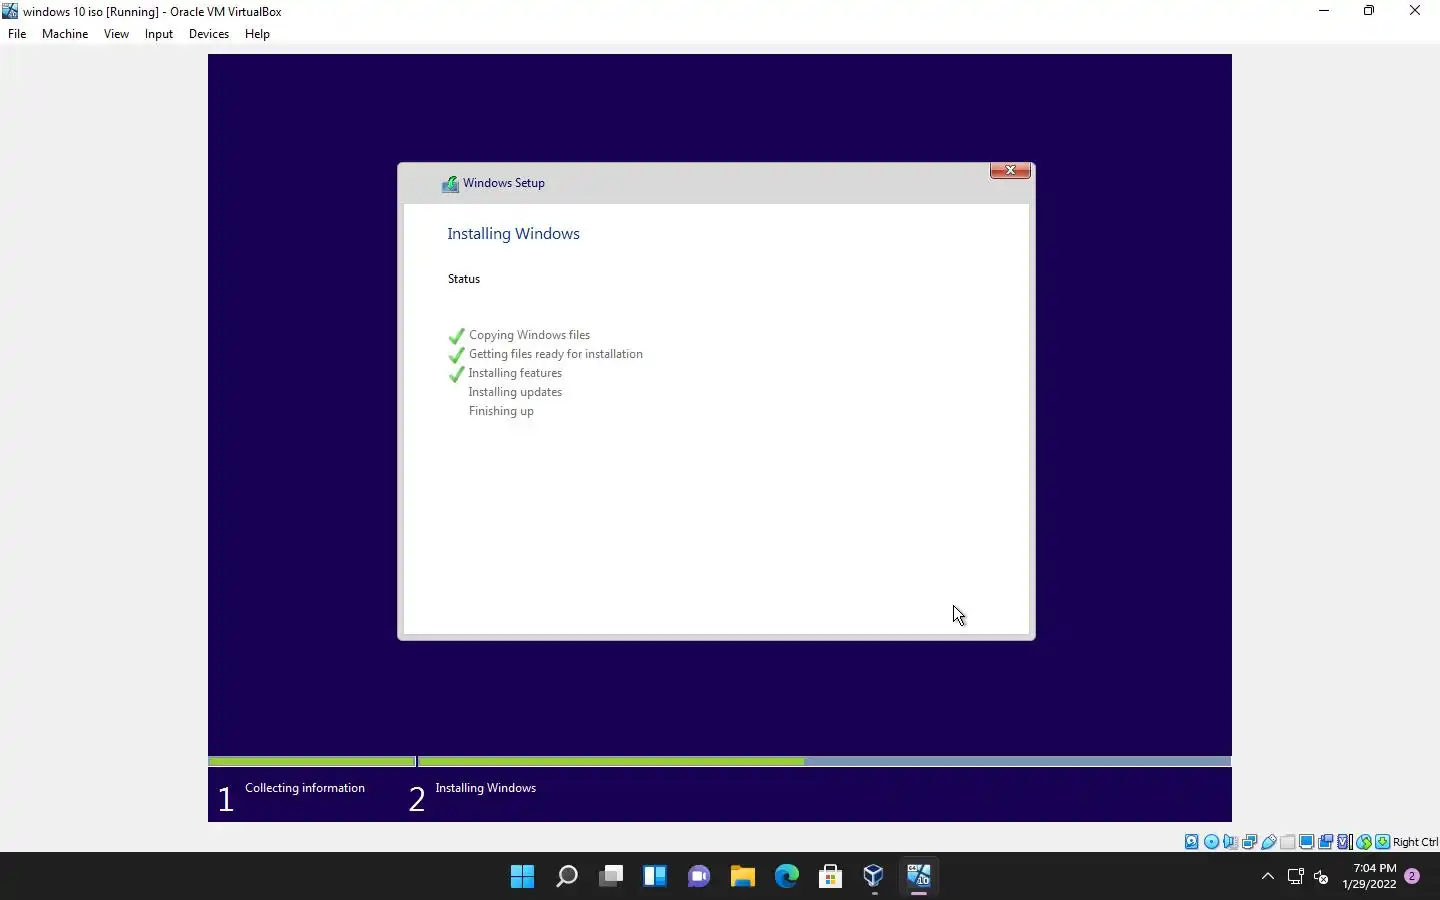Open the Windows Start menu
The image size is (1440, 900).
[522, 877]
